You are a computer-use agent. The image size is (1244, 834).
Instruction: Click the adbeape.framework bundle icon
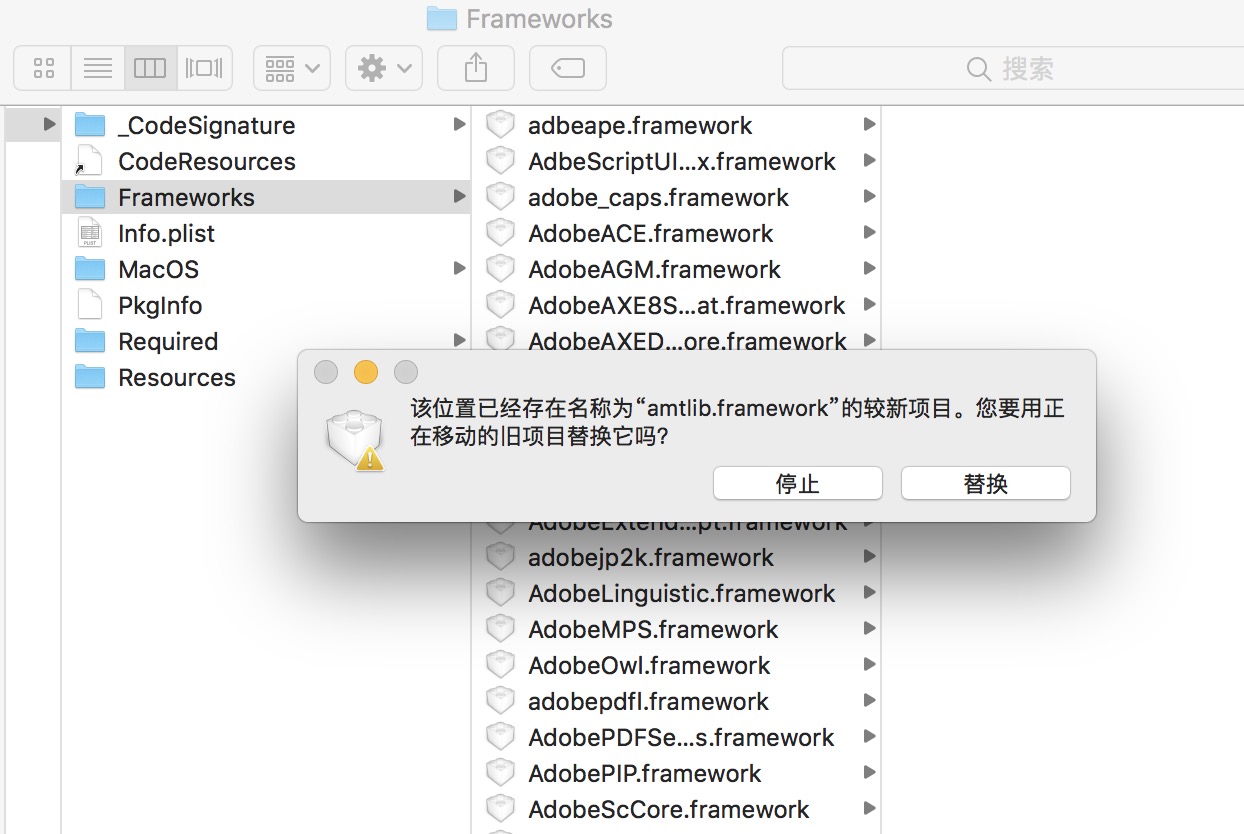500,125
